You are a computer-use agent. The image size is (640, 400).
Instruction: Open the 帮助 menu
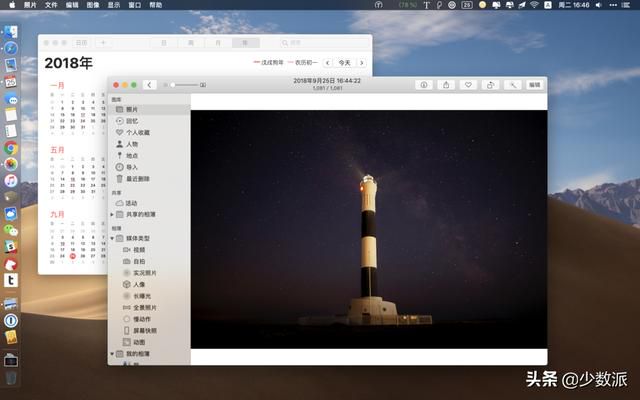[x=156, y=5]
